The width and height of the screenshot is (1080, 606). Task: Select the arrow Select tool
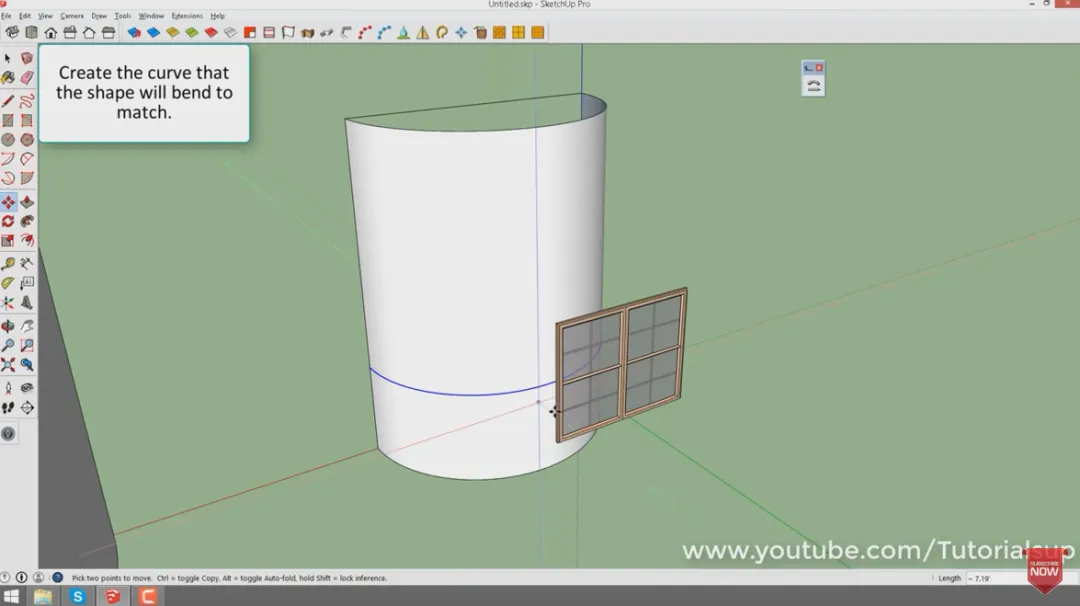8,59
